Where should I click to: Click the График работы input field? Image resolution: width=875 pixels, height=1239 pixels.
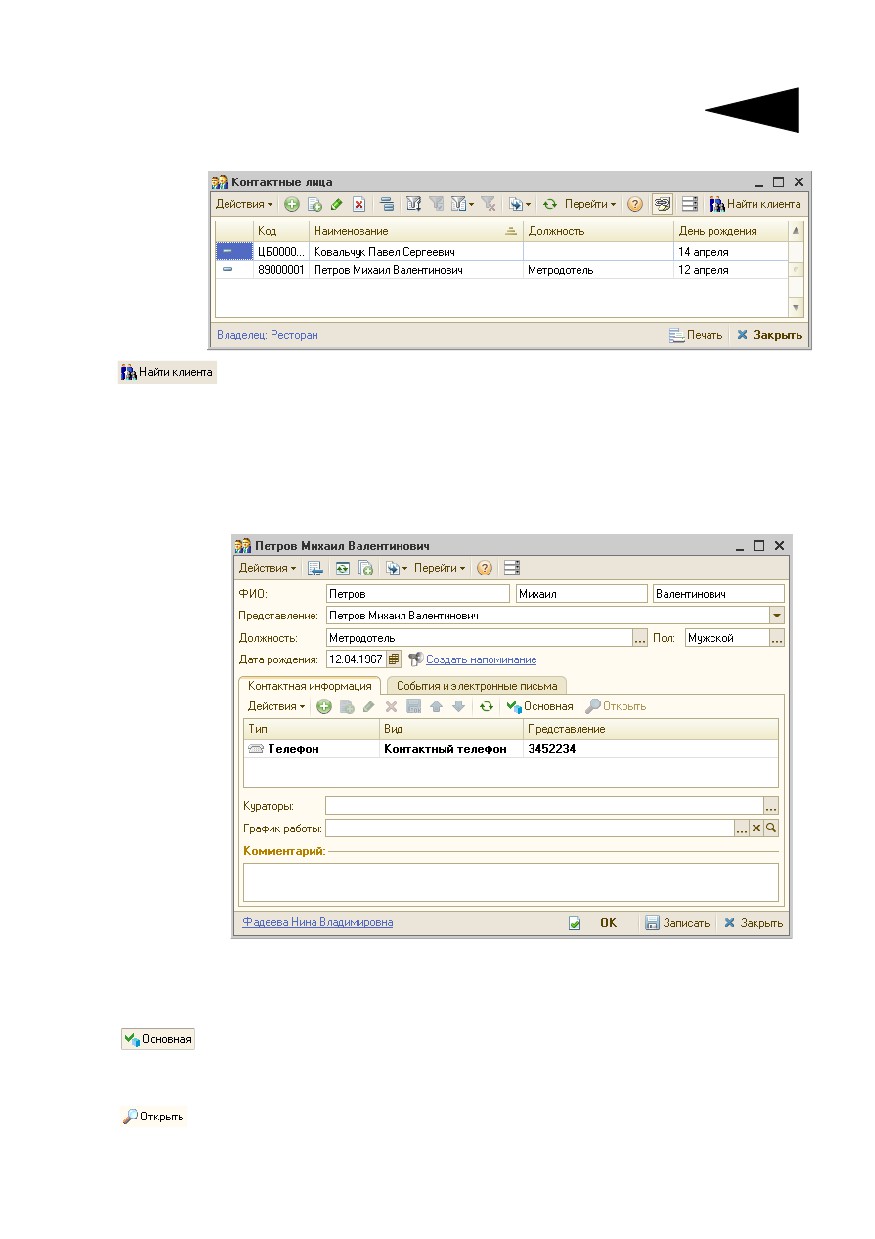[x=529, y=828]
